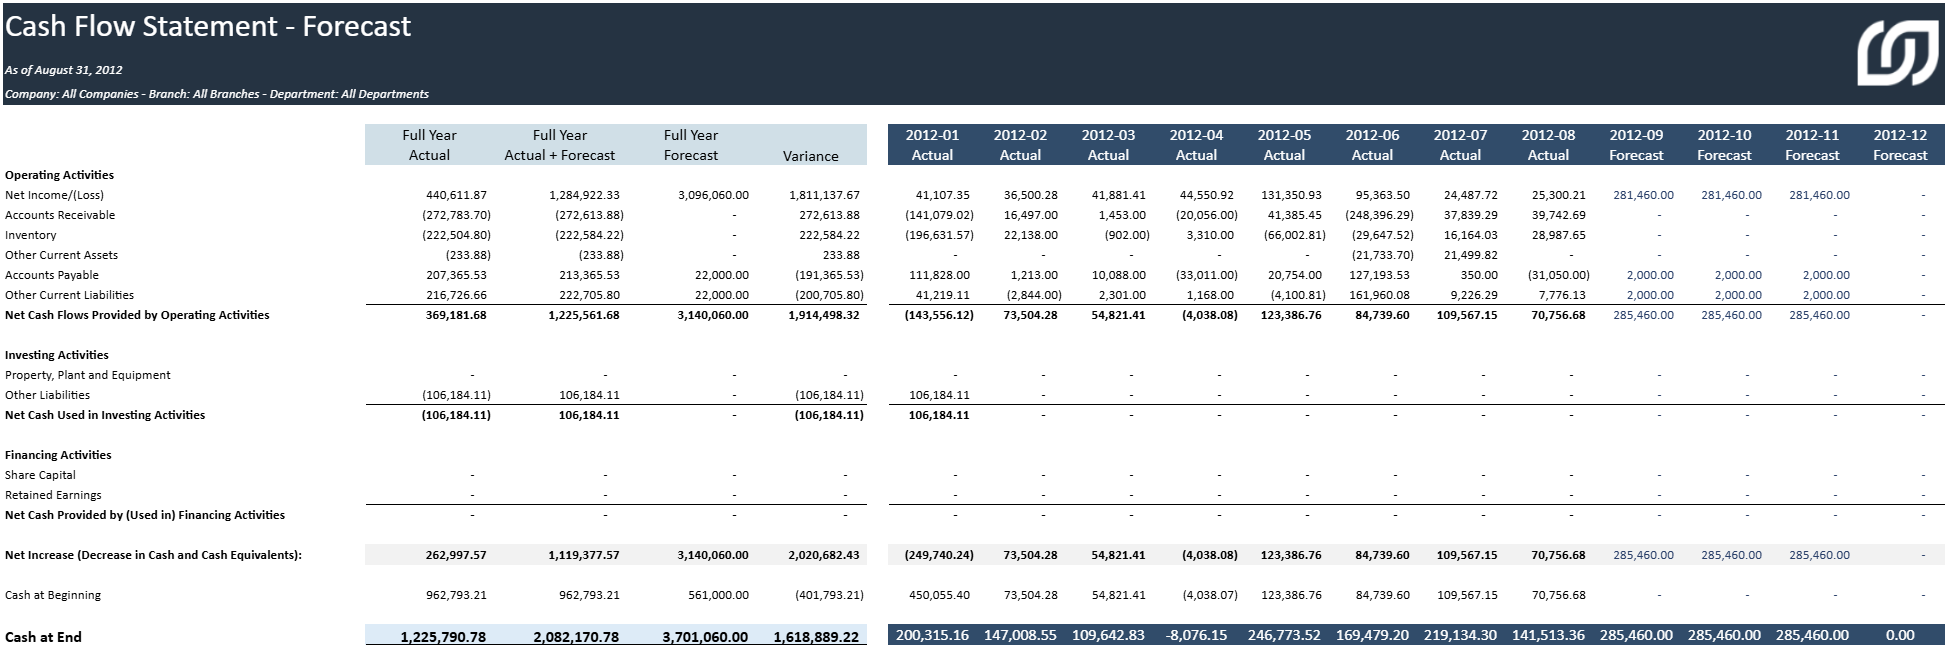
Task: Click the Variance column header
Action: (810, 155)
